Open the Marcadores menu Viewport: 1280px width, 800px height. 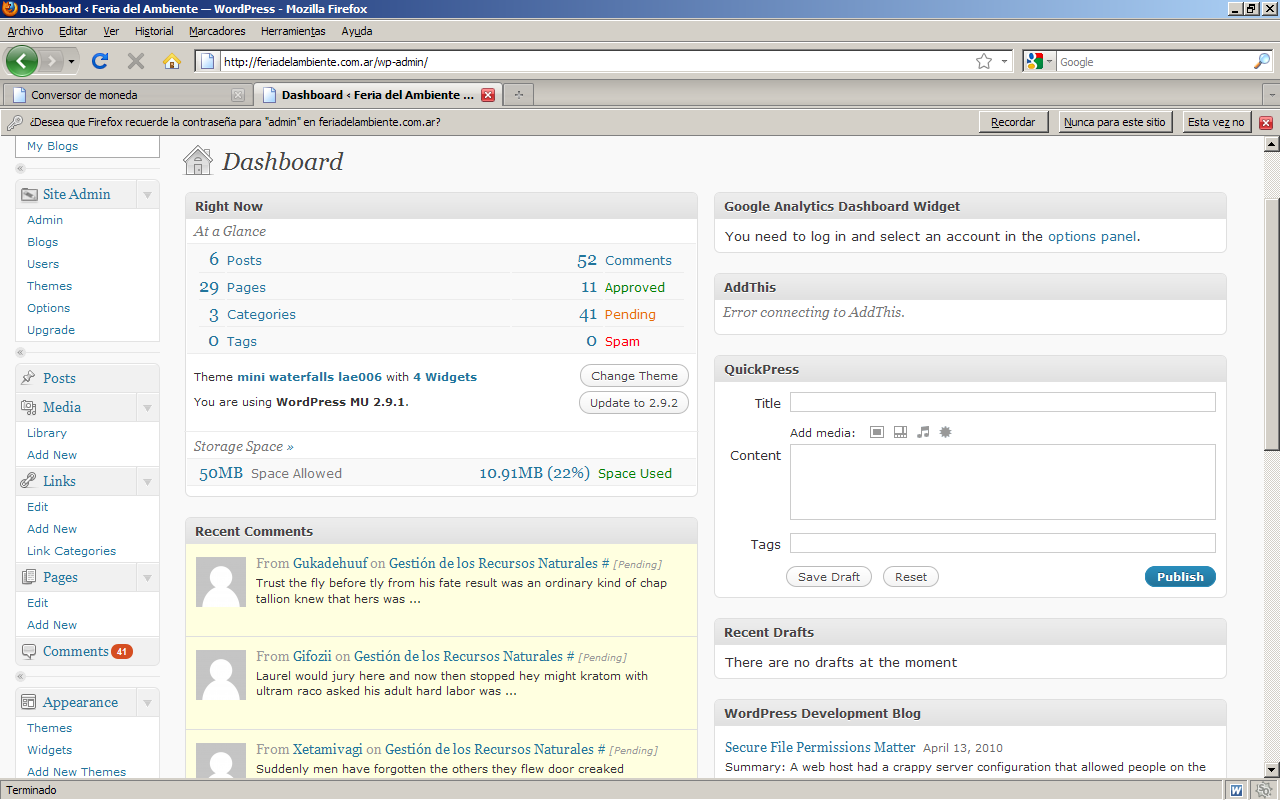217,31
